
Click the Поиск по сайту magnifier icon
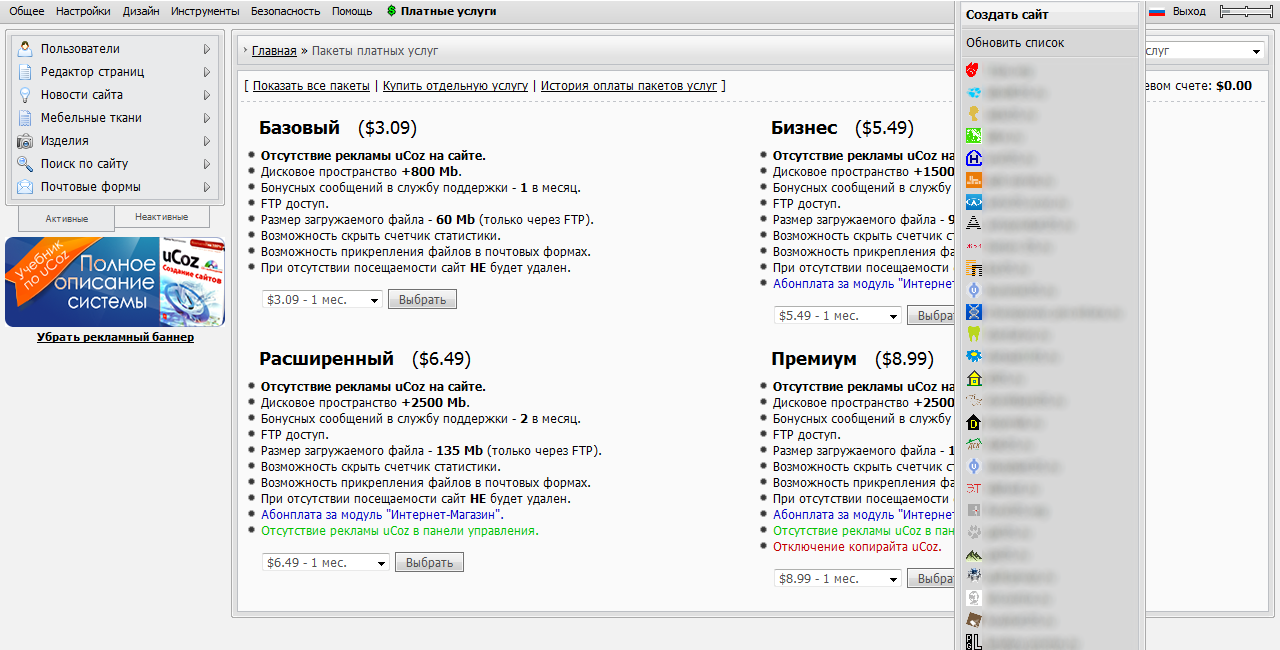pyautogui.click(x=24, y=164)
